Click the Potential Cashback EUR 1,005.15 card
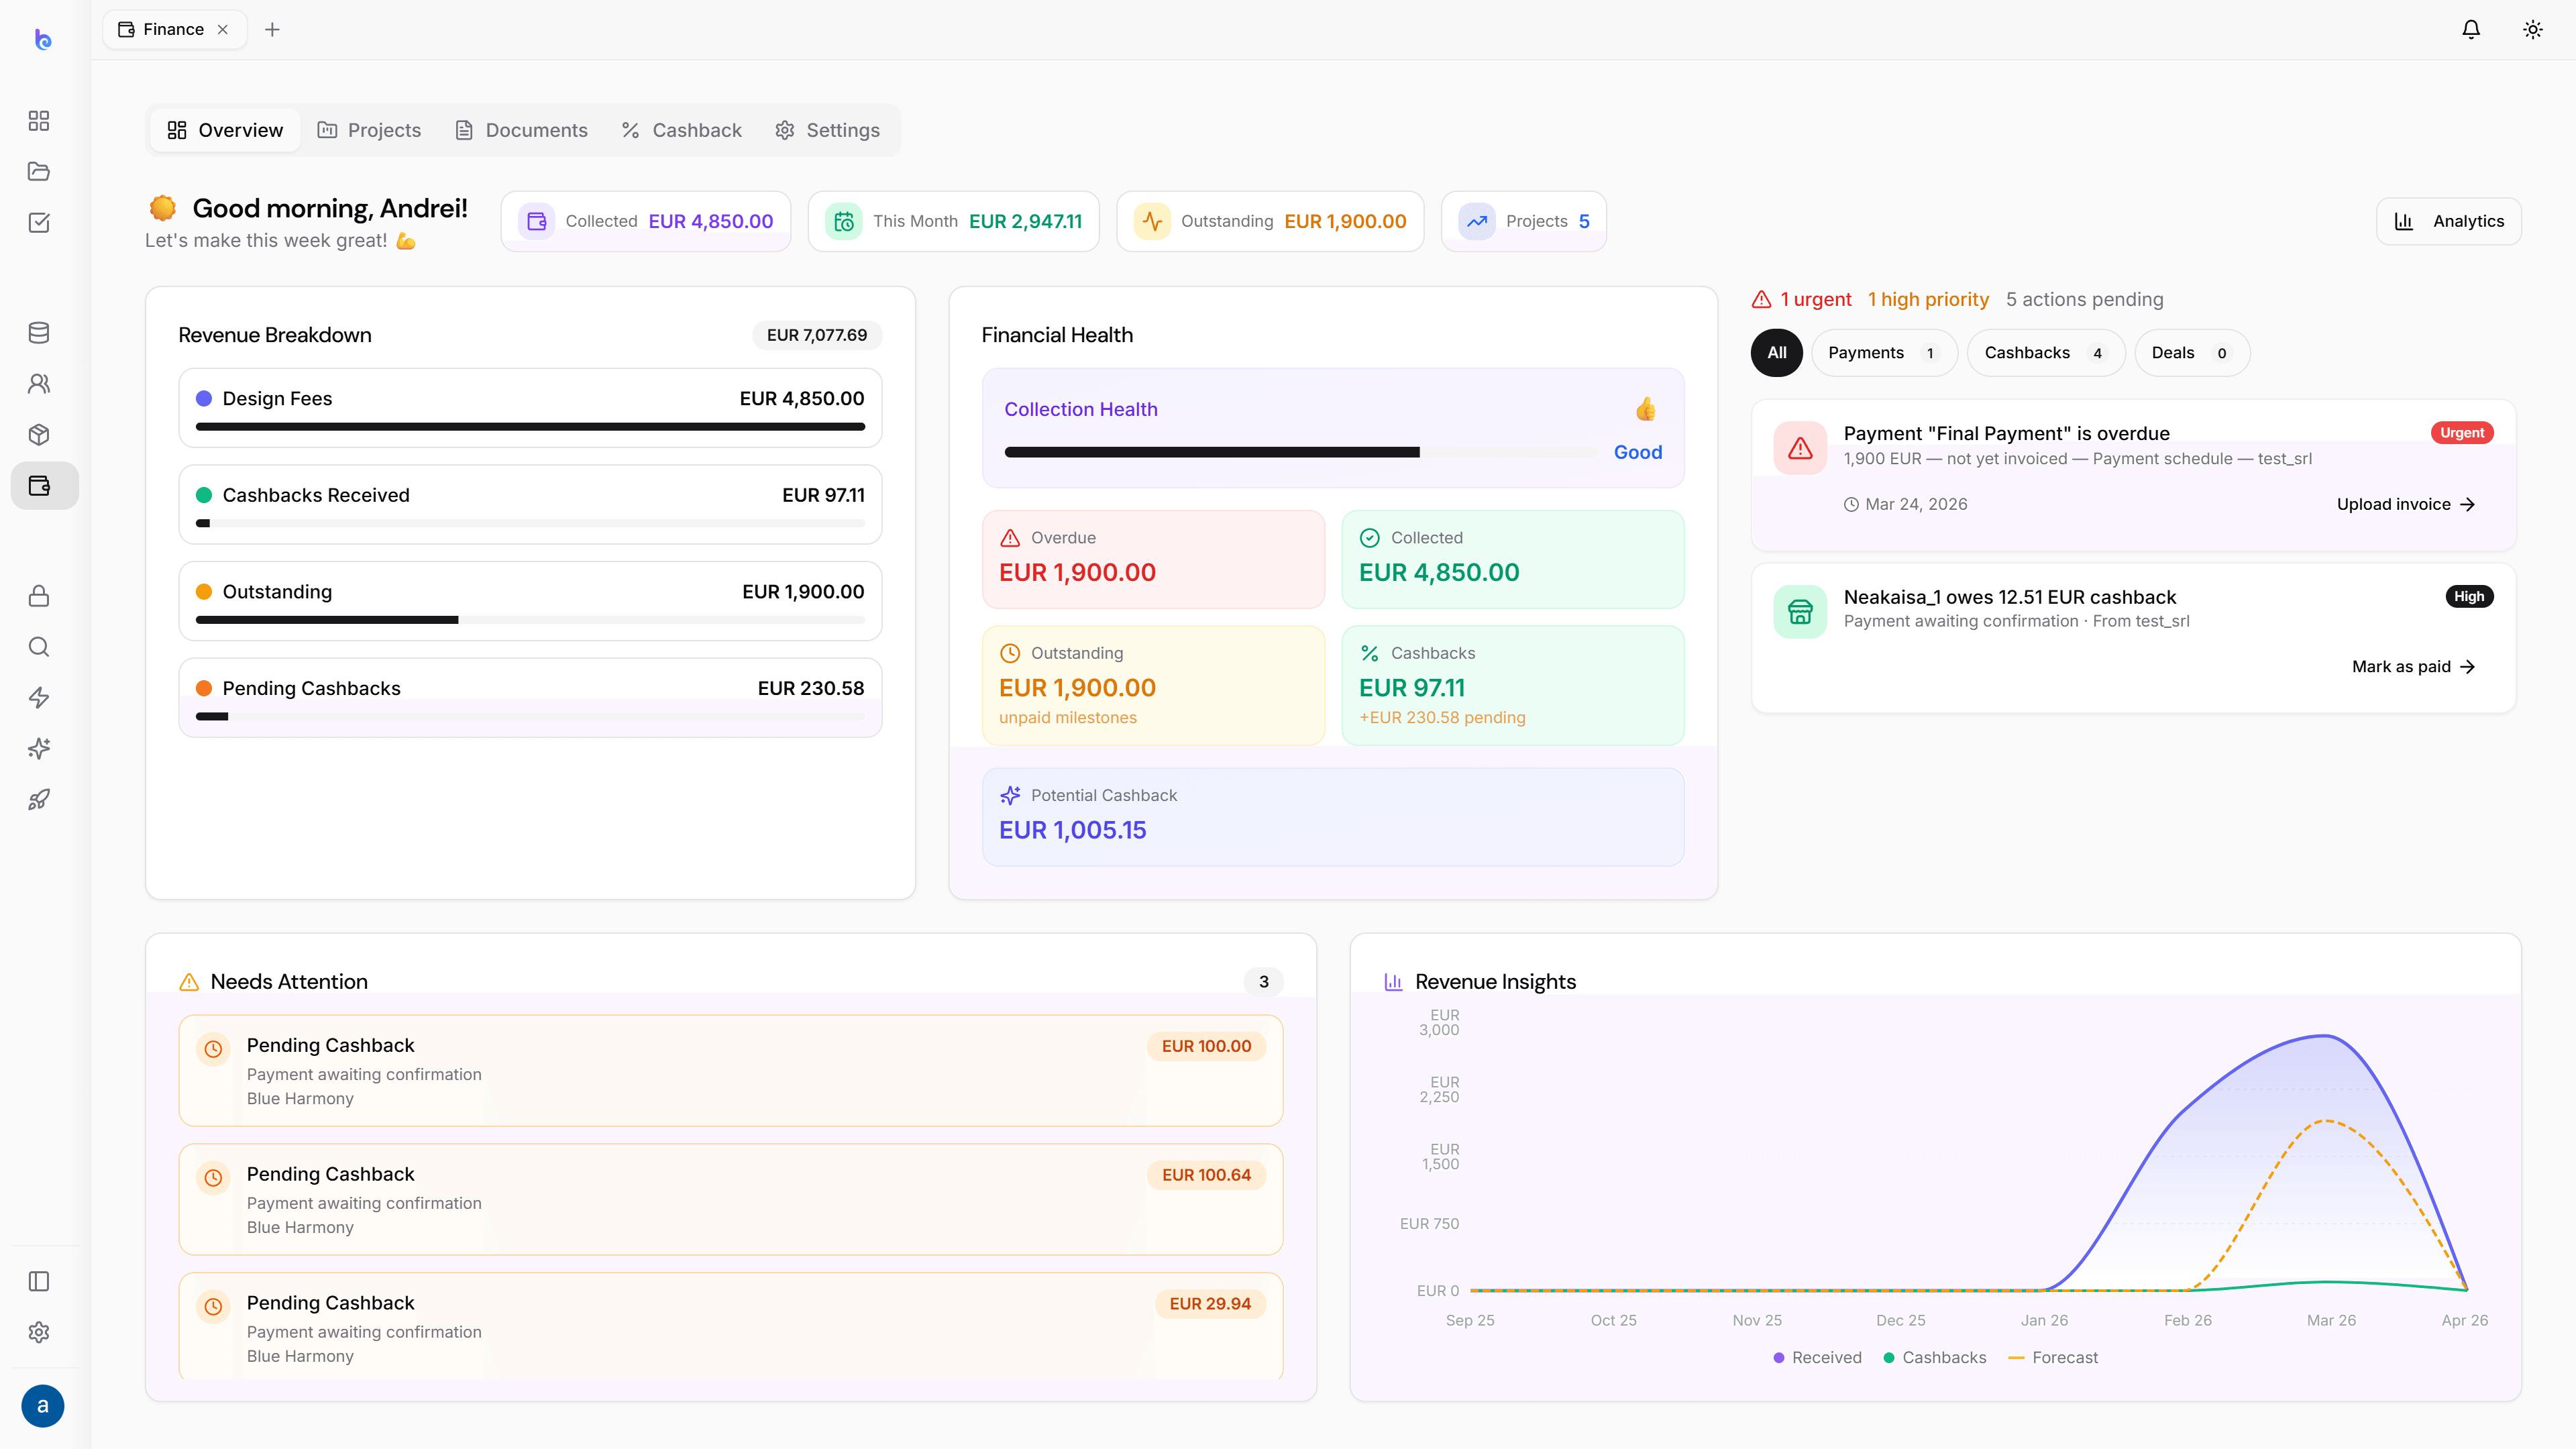 click(1333, 817)
